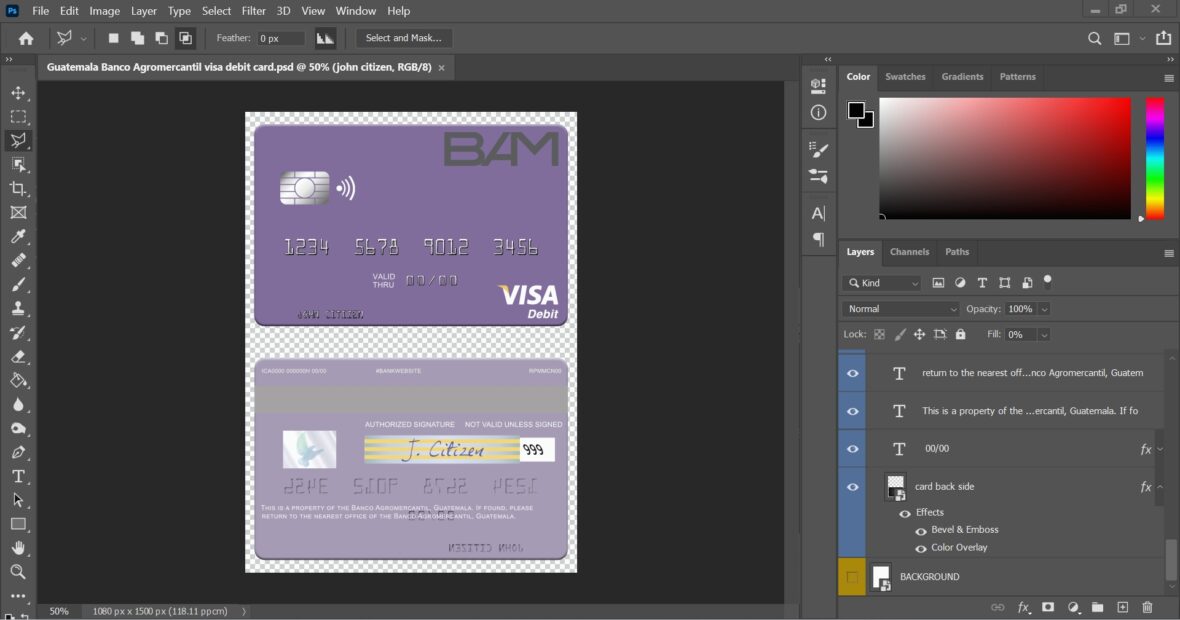
Task: Open the Fill dropdown arrow
Action: pyautogui.click(x=1044, y=335)
